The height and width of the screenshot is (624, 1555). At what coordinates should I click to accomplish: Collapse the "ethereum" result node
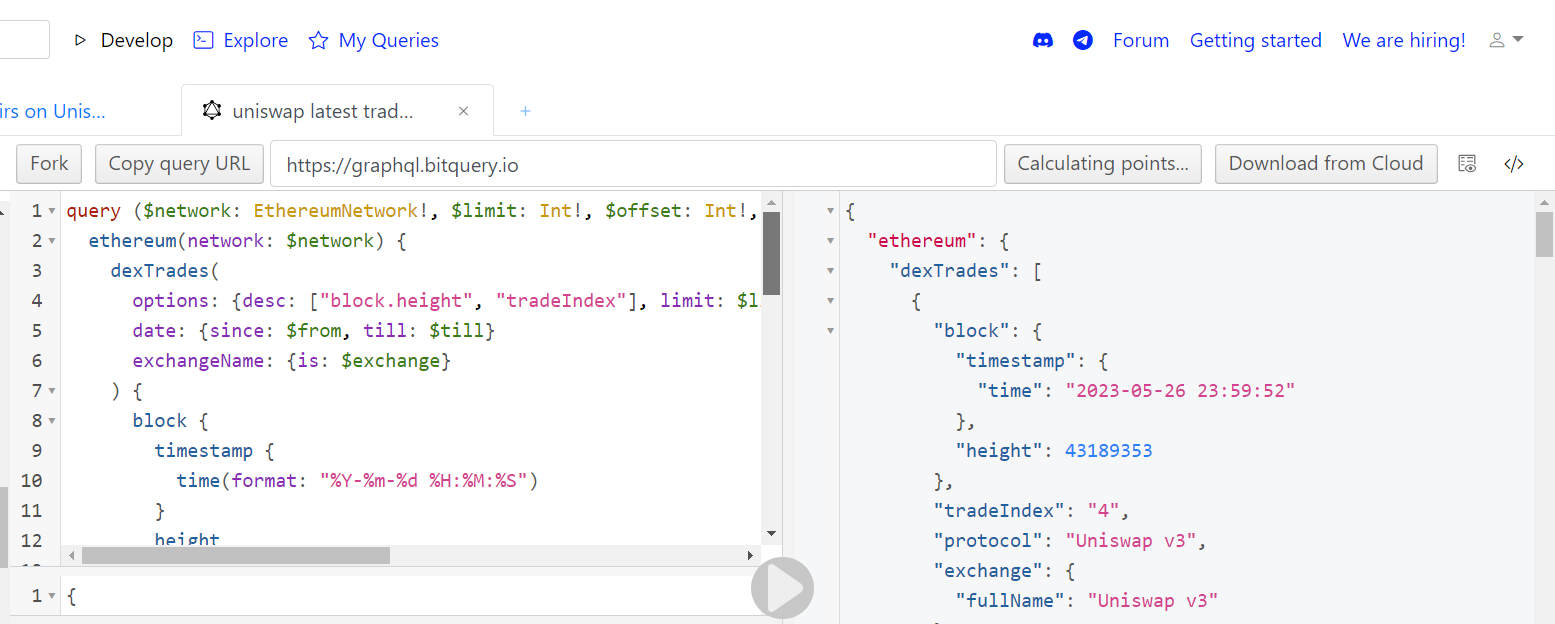(x=830, y=241)
